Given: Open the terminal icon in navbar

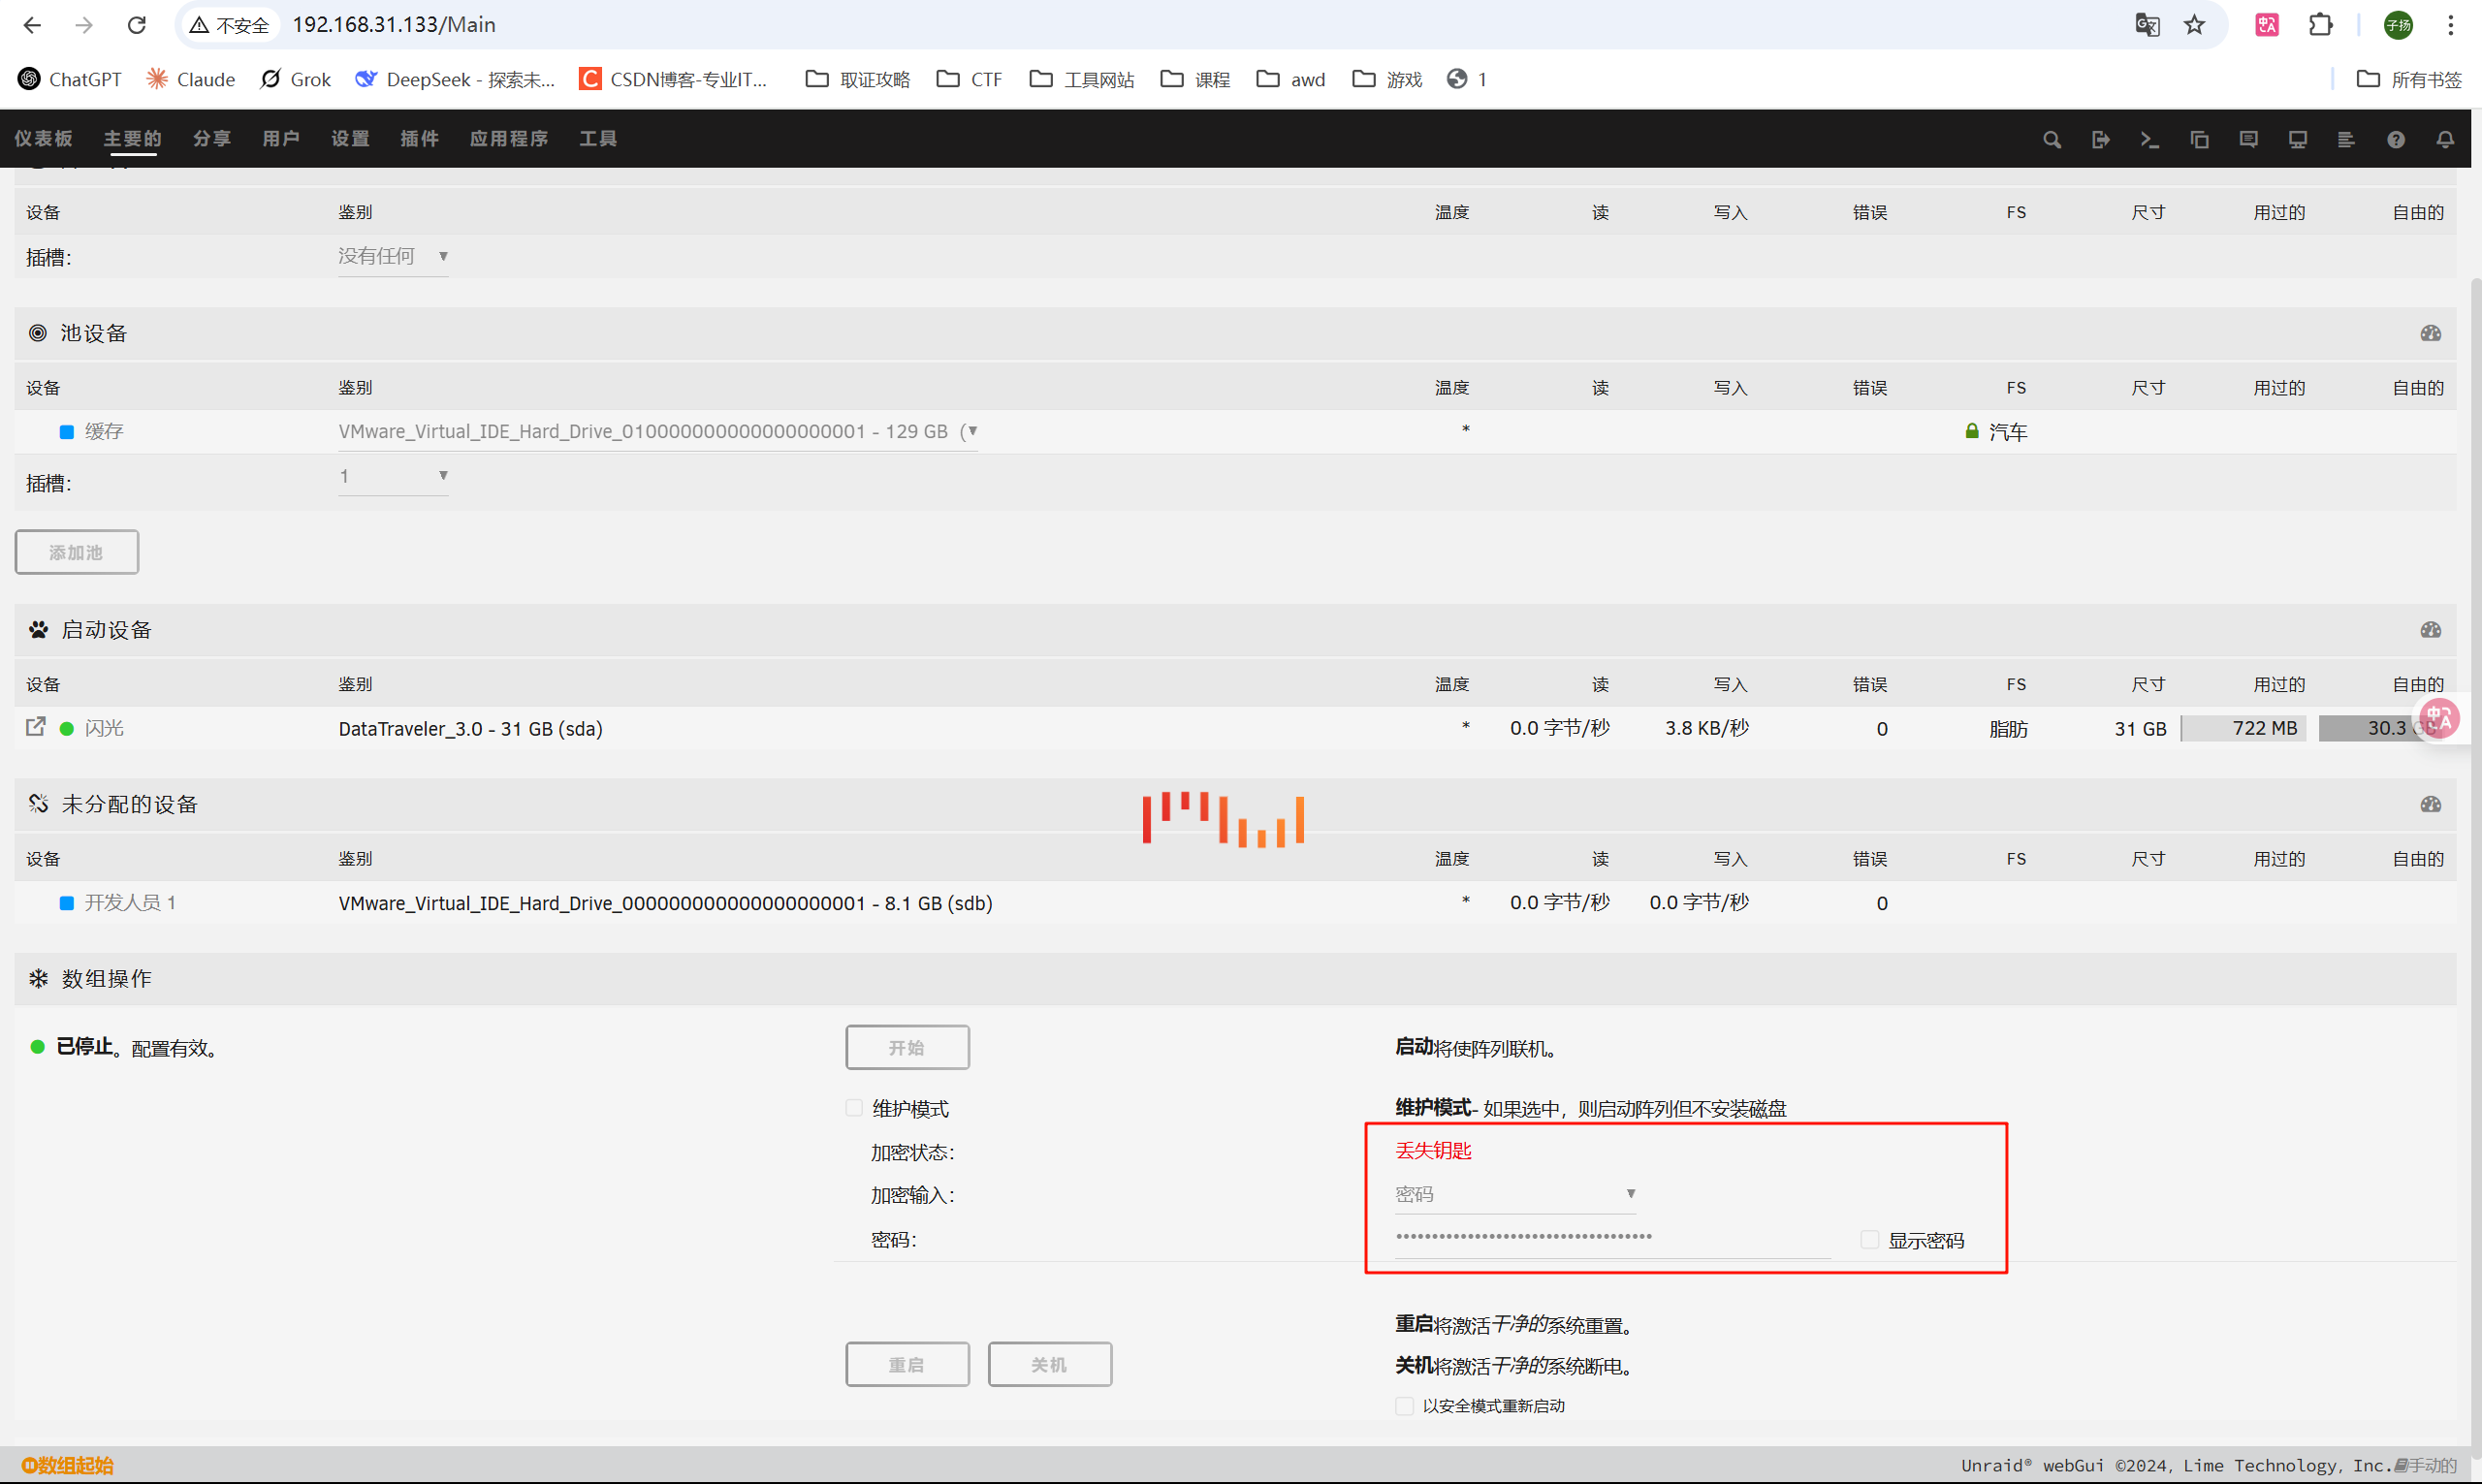Looking at the screenshot, I should [2149, 139].
